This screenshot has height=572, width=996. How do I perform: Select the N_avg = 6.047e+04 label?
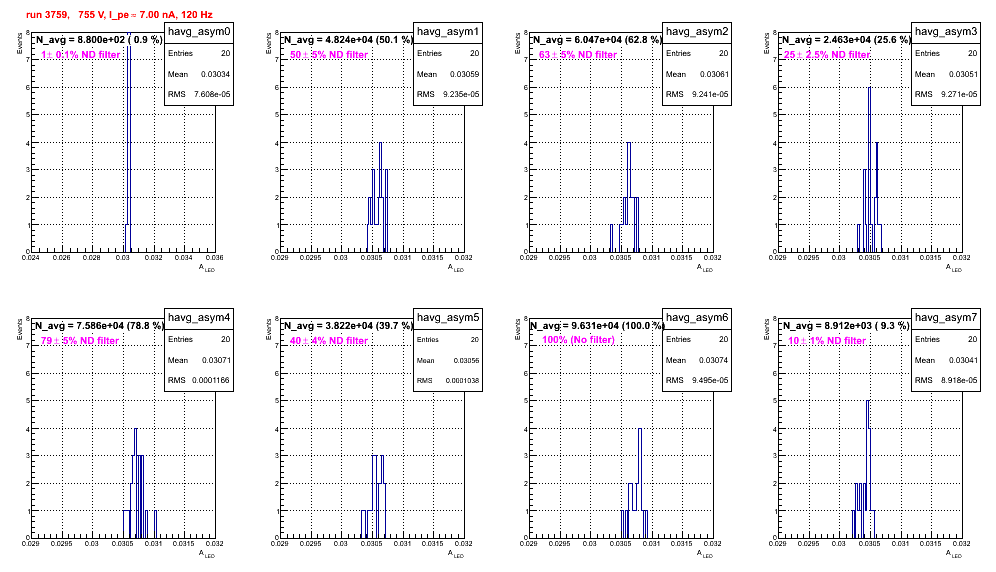click(597, 39)
